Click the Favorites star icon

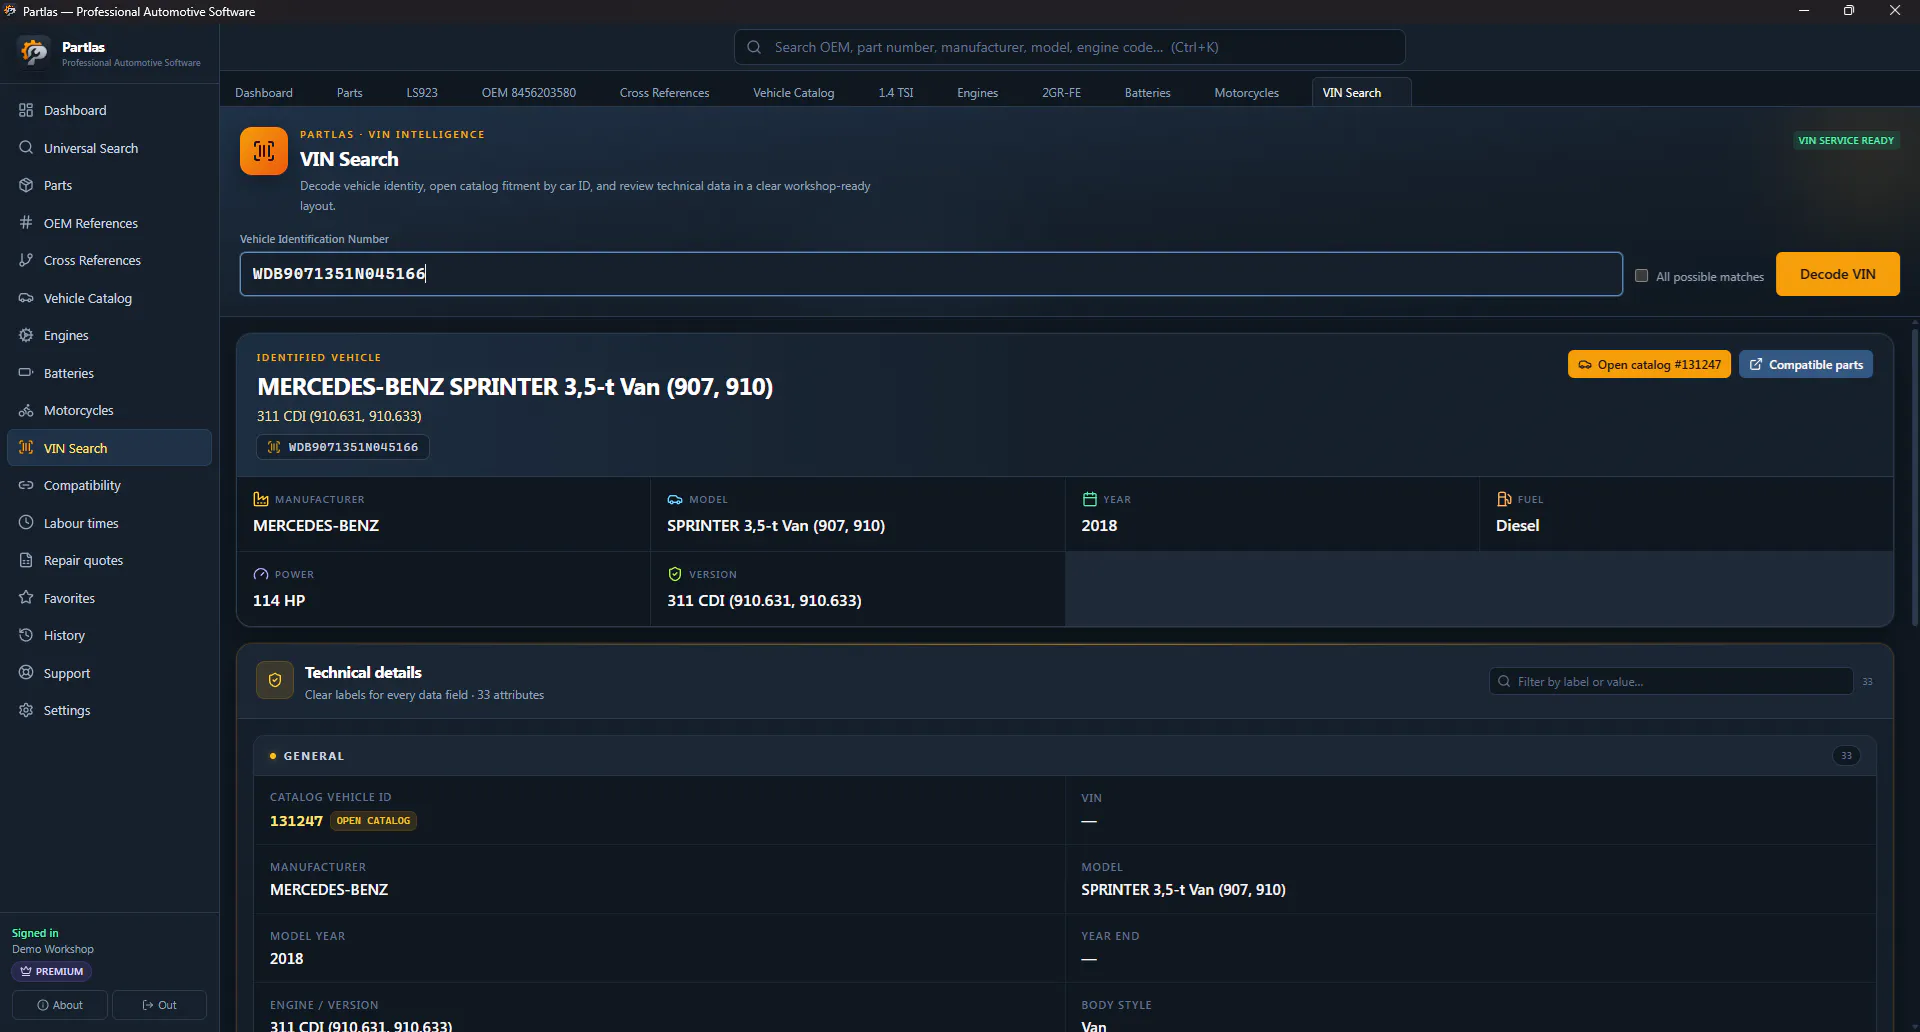coord(26,598)
